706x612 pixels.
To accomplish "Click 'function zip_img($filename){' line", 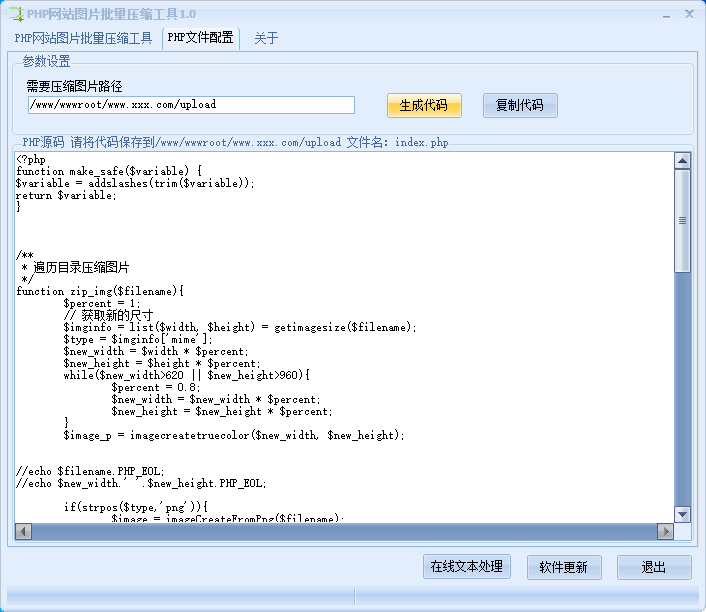I will point(100,291).
